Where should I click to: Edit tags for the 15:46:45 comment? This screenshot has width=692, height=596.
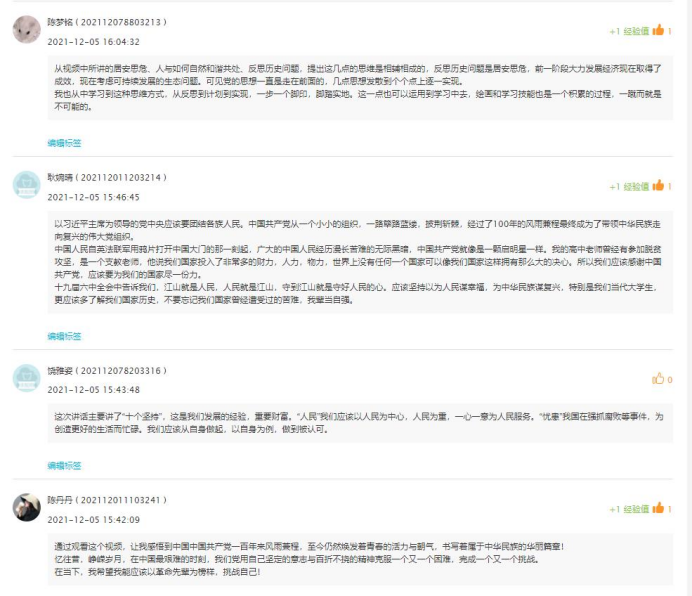[x=64, y=336]
